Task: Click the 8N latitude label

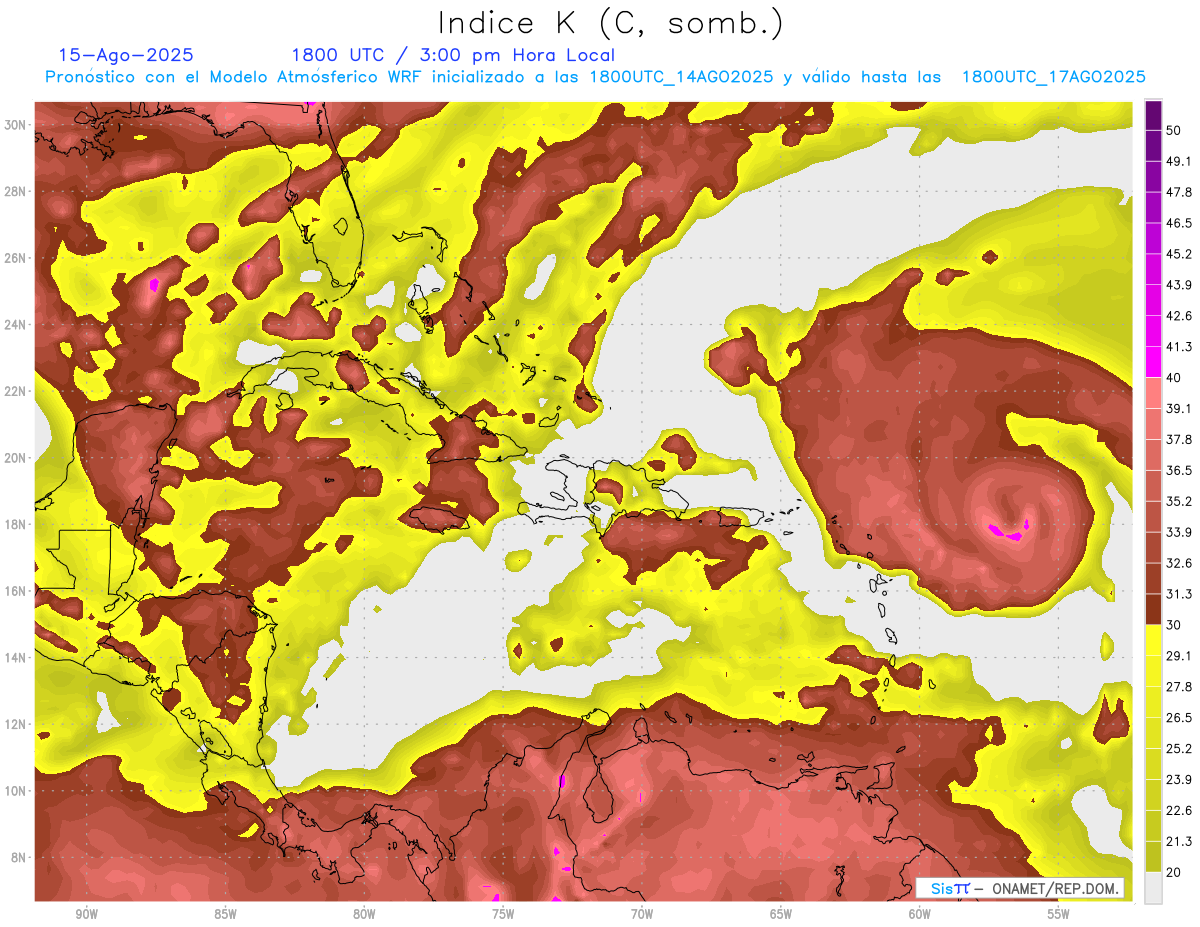Action: [19, 857]
